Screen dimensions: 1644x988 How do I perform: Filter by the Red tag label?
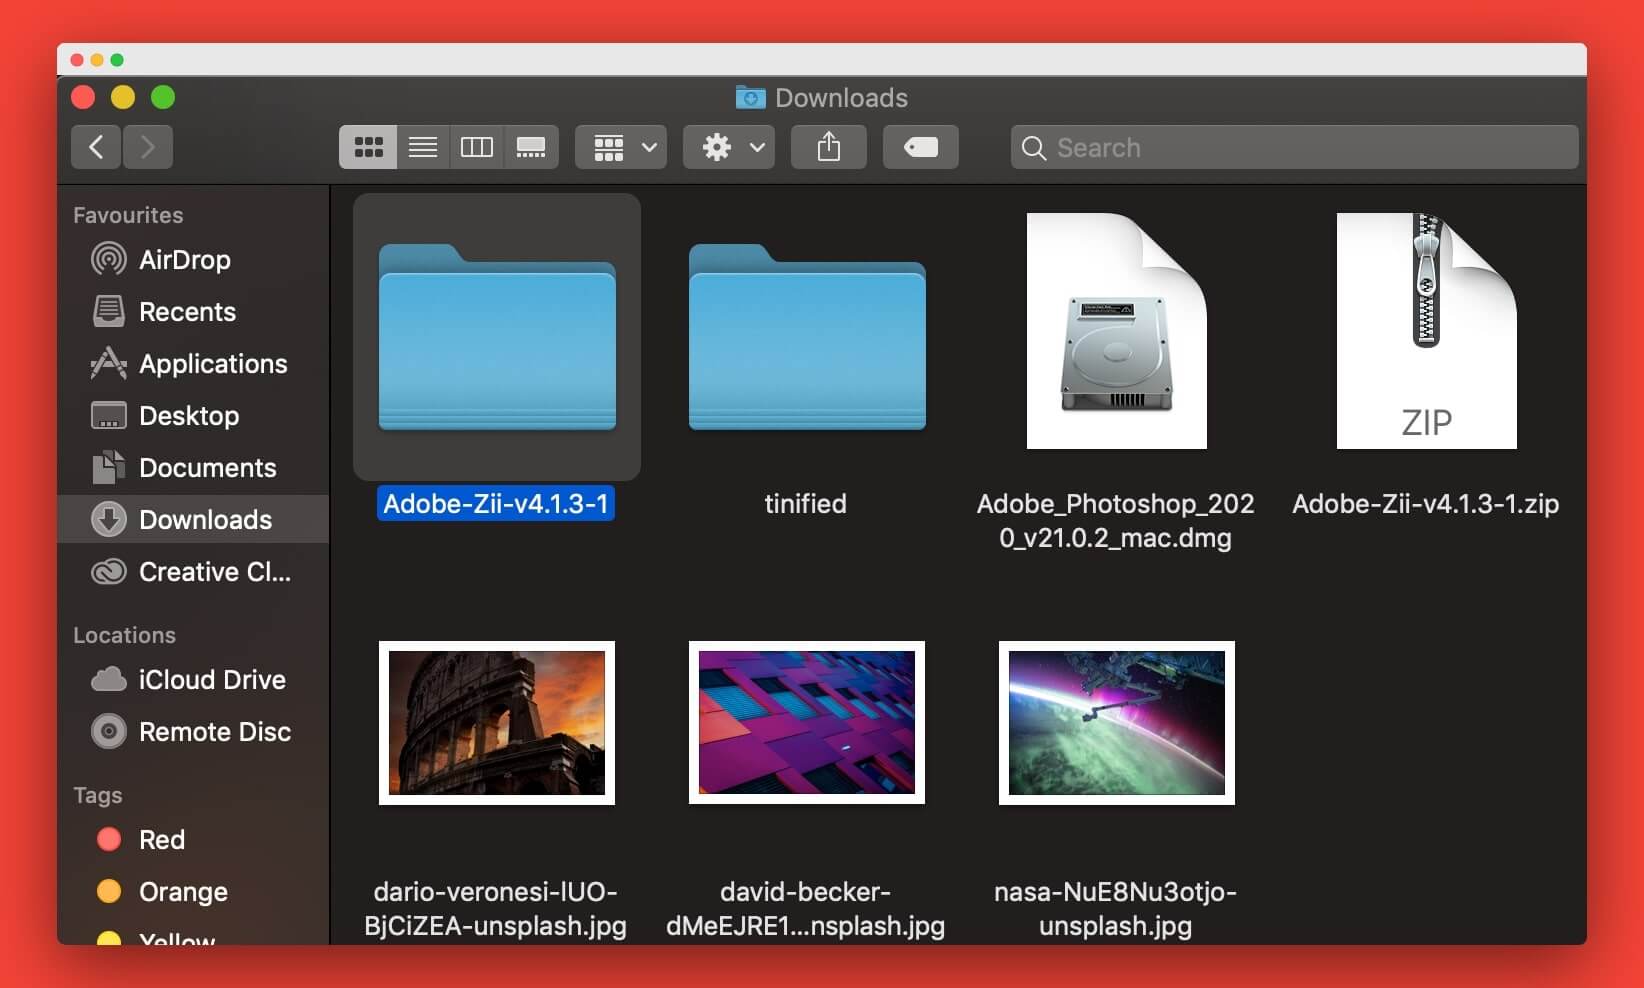(x=162, y=840)
